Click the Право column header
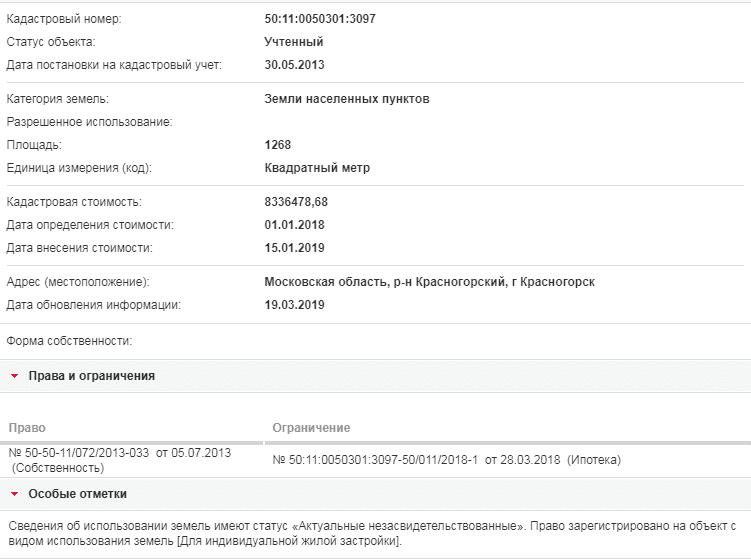The image size is (751, 559). (27, 428)
